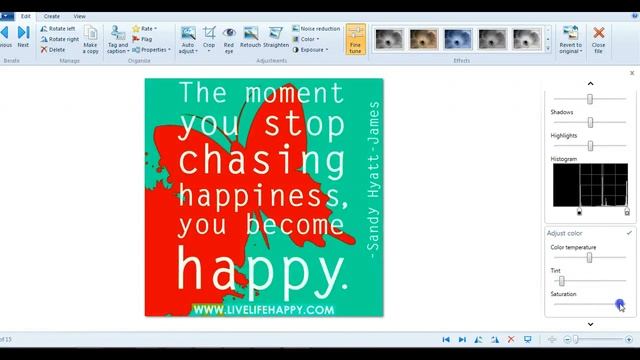The width and height of the screenshot is (640, 360).
Task: Straighten the photo
Action: pyautogui.click(x=276, y=37)
